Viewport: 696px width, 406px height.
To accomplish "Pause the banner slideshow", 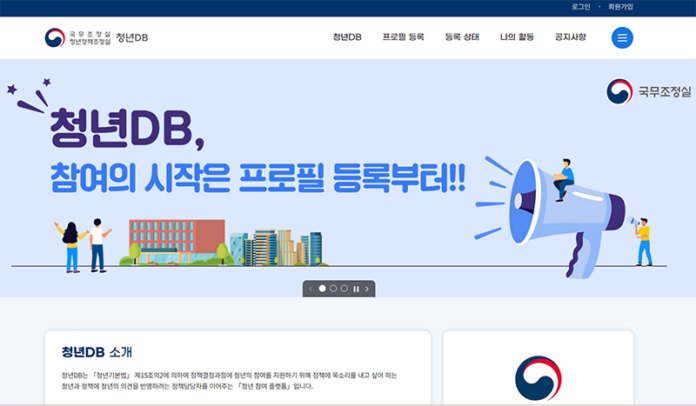I will pos(356,289).
